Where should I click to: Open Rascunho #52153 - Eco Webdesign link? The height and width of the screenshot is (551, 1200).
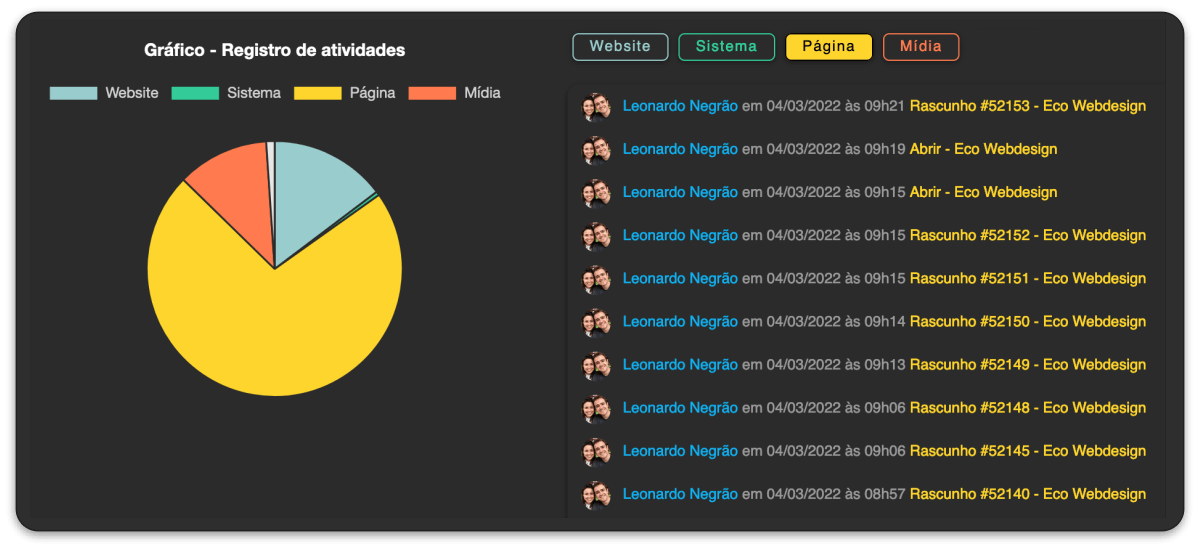pos(1028,106)
